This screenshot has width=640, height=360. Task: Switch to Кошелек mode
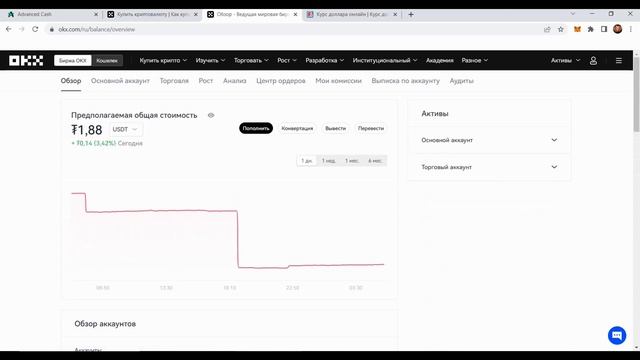107,60
